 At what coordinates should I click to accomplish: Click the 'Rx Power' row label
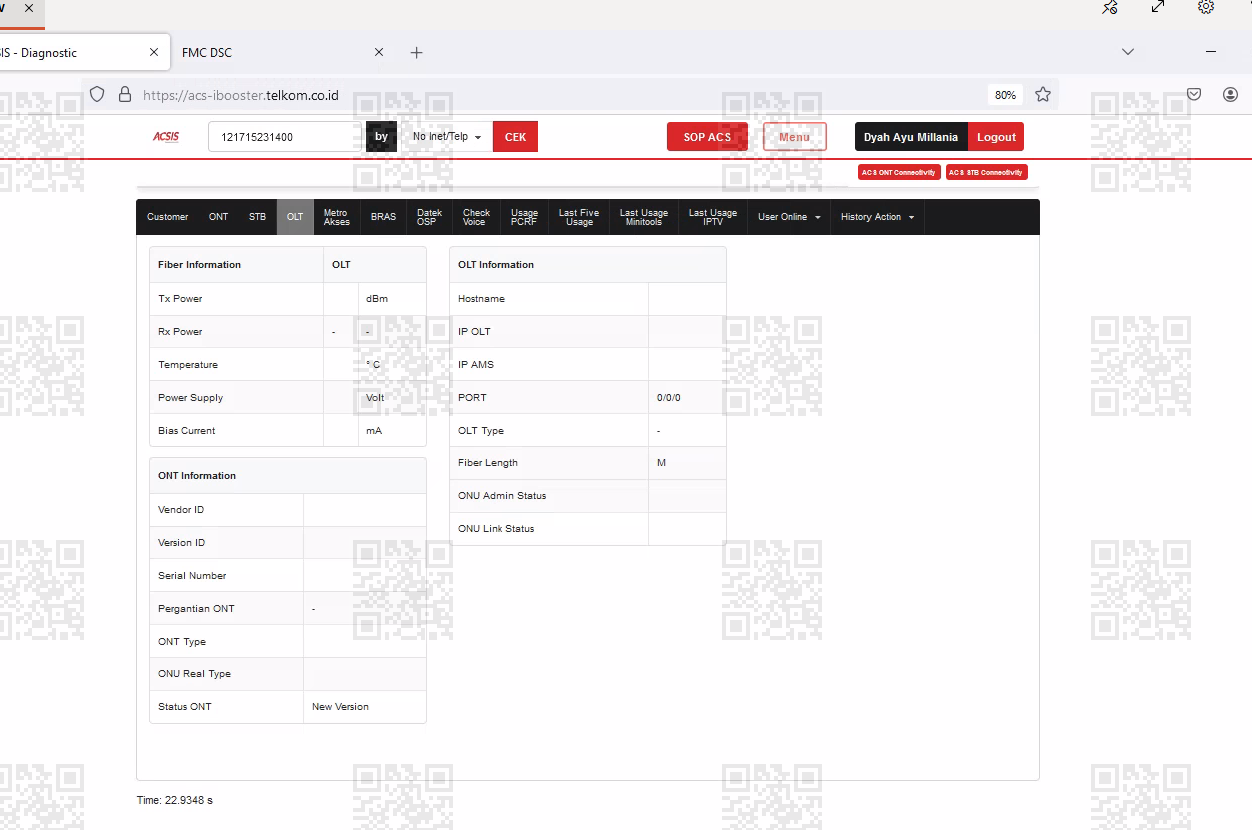(180, 332)
